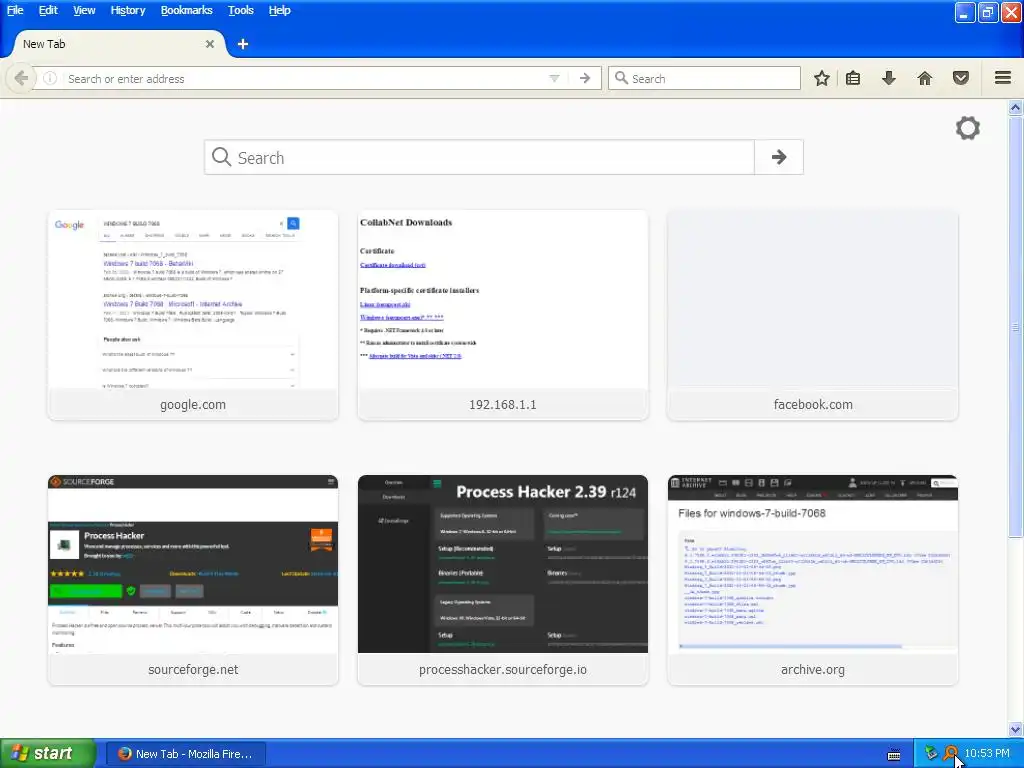Open the Help menu

(x=280, y=10)
